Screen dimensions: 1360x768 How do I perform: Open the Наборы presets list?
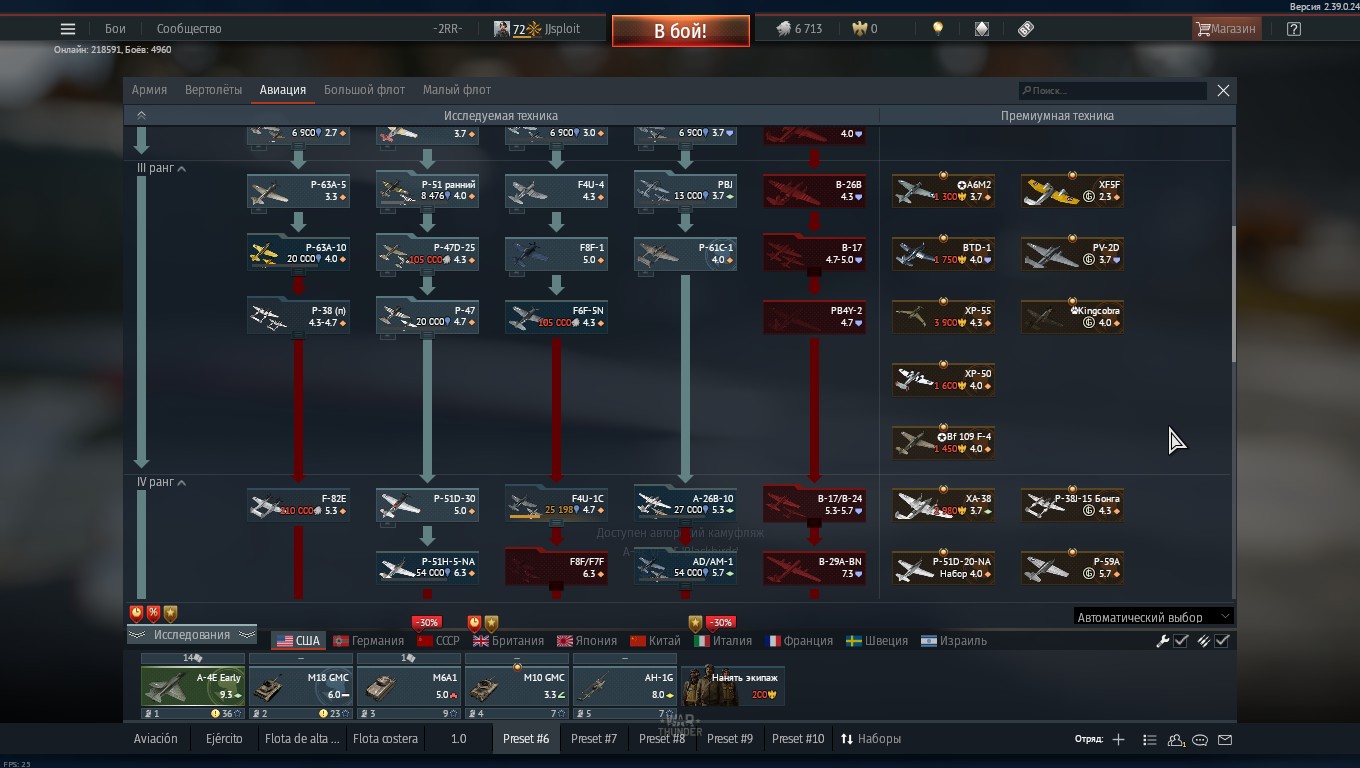pyautogui.click(x=870, y=739)
